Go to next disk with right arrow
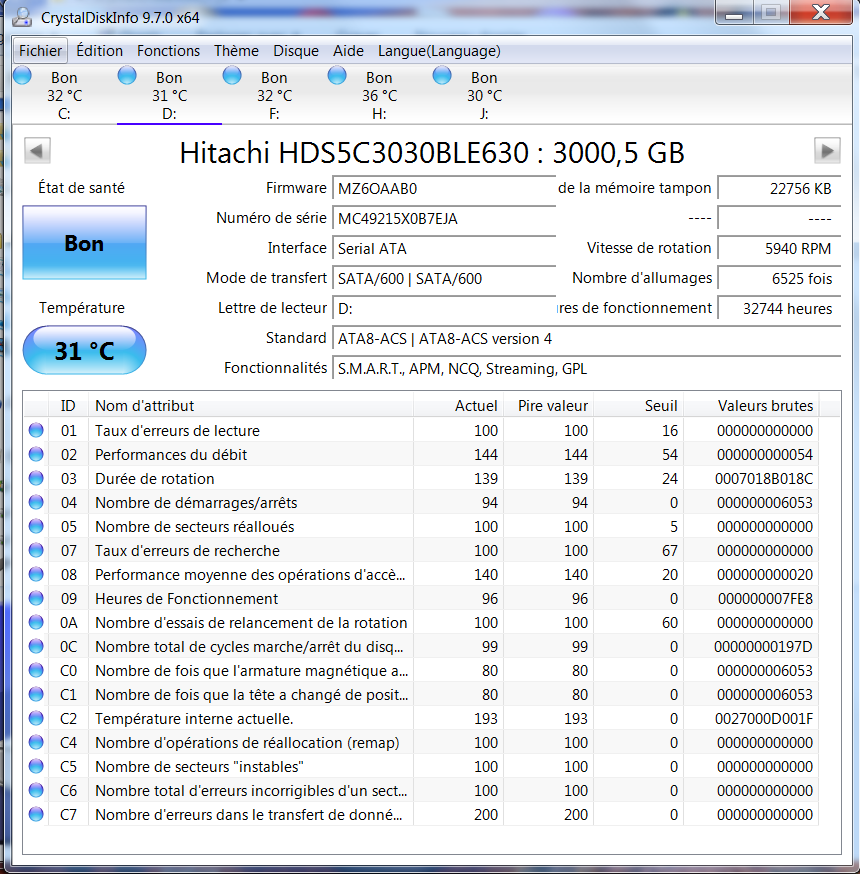This screenshot has width=860, height=874. pos(826,151)
